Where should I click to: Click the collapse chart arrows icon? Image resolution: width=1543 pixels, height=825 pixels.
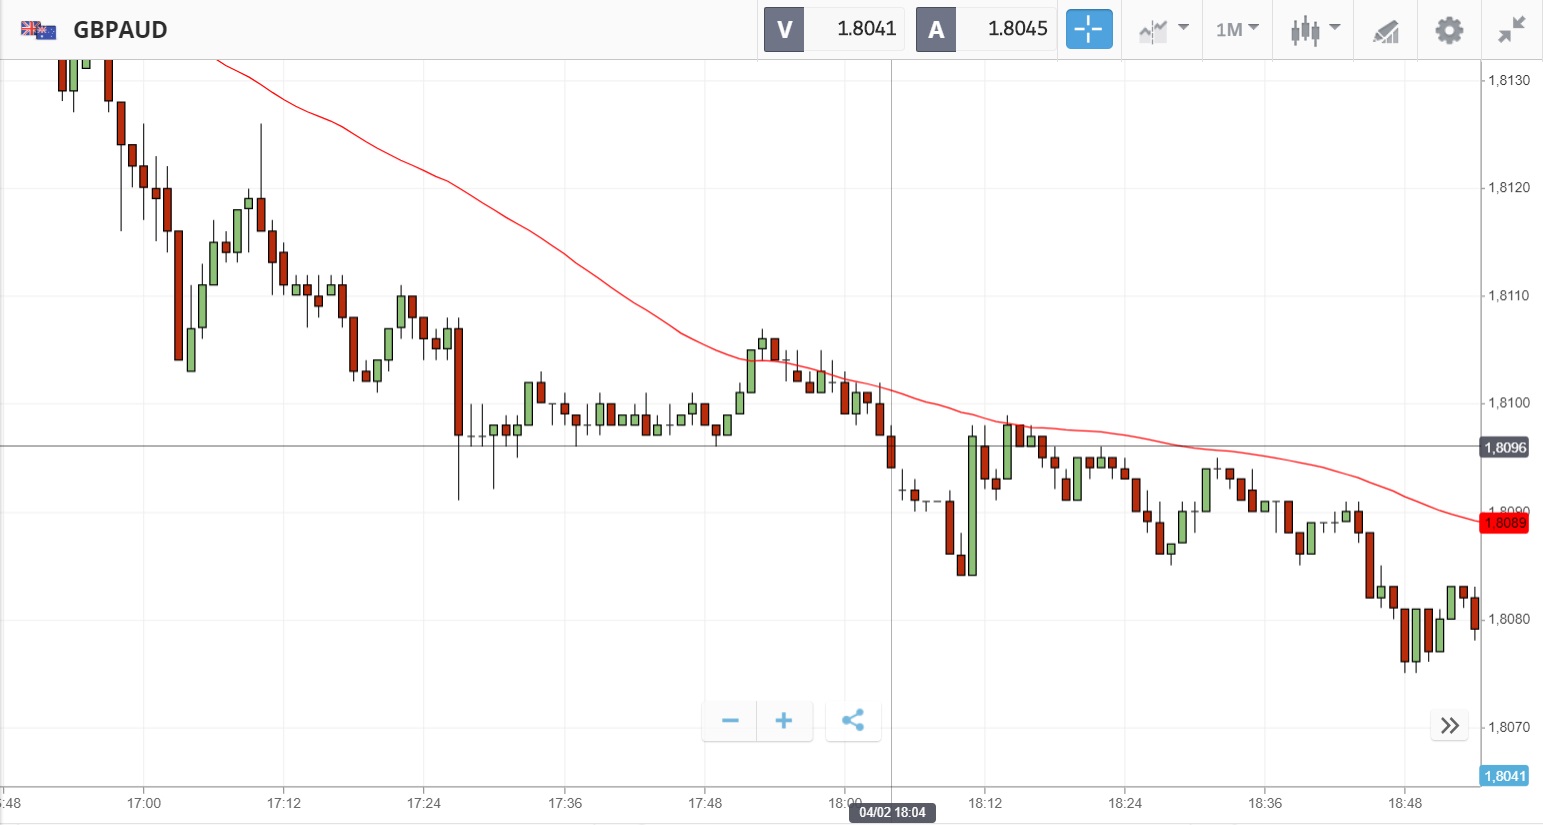1511,30
